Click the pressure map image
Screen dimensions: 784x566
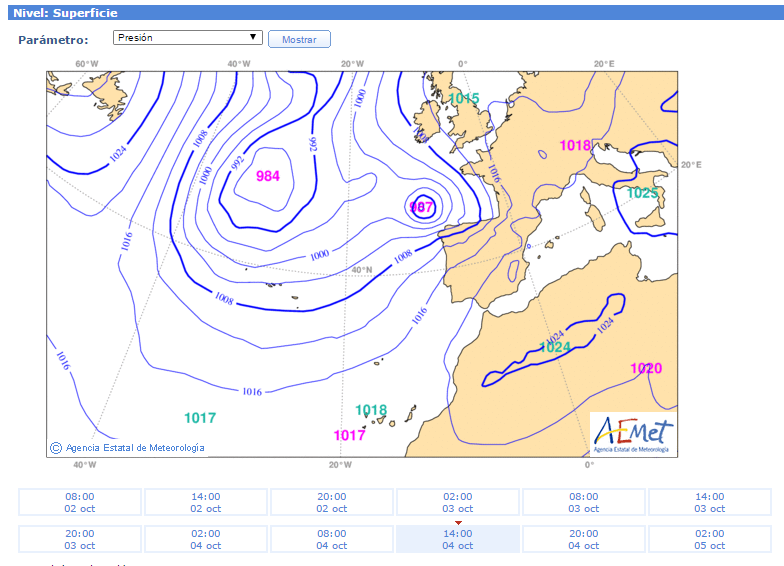click(362, 264)
